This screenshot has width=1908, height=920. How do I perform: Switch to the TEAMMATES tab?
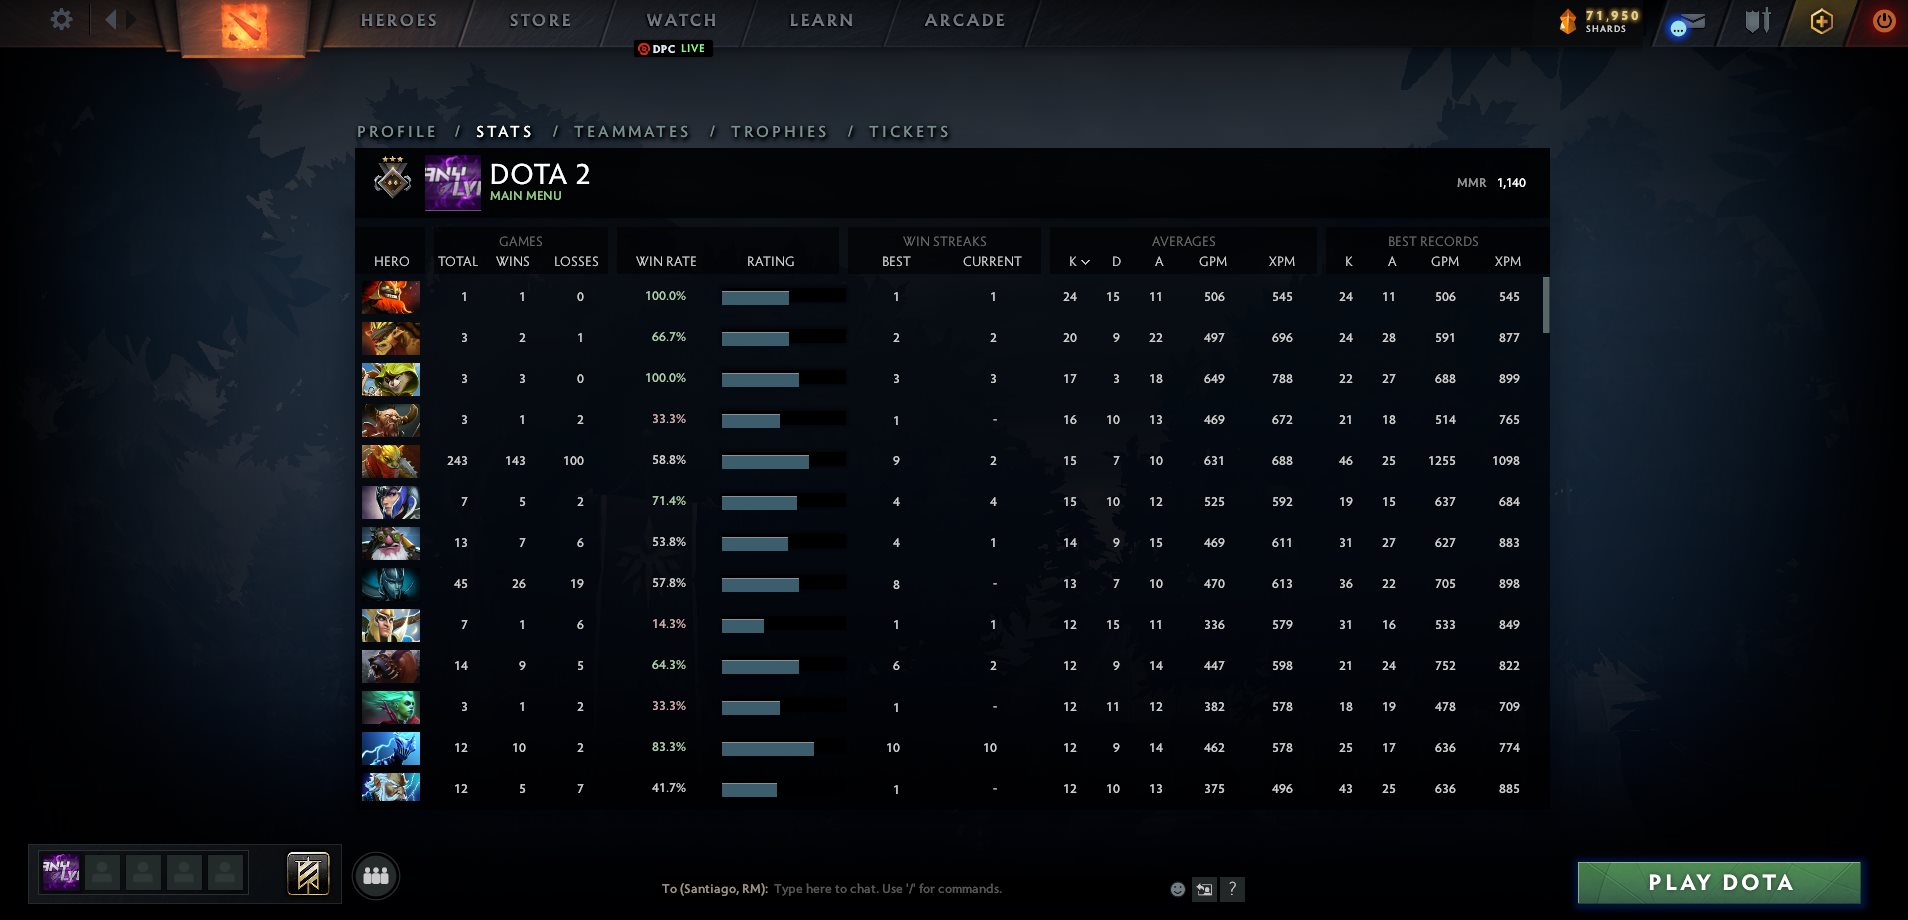point(631,131)
